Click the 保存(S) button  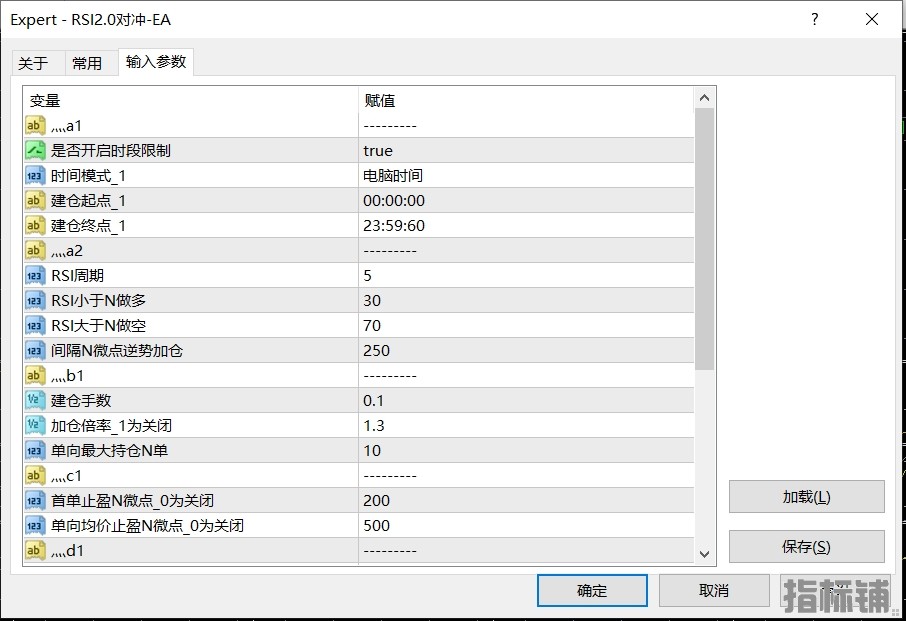coord(807,546)
